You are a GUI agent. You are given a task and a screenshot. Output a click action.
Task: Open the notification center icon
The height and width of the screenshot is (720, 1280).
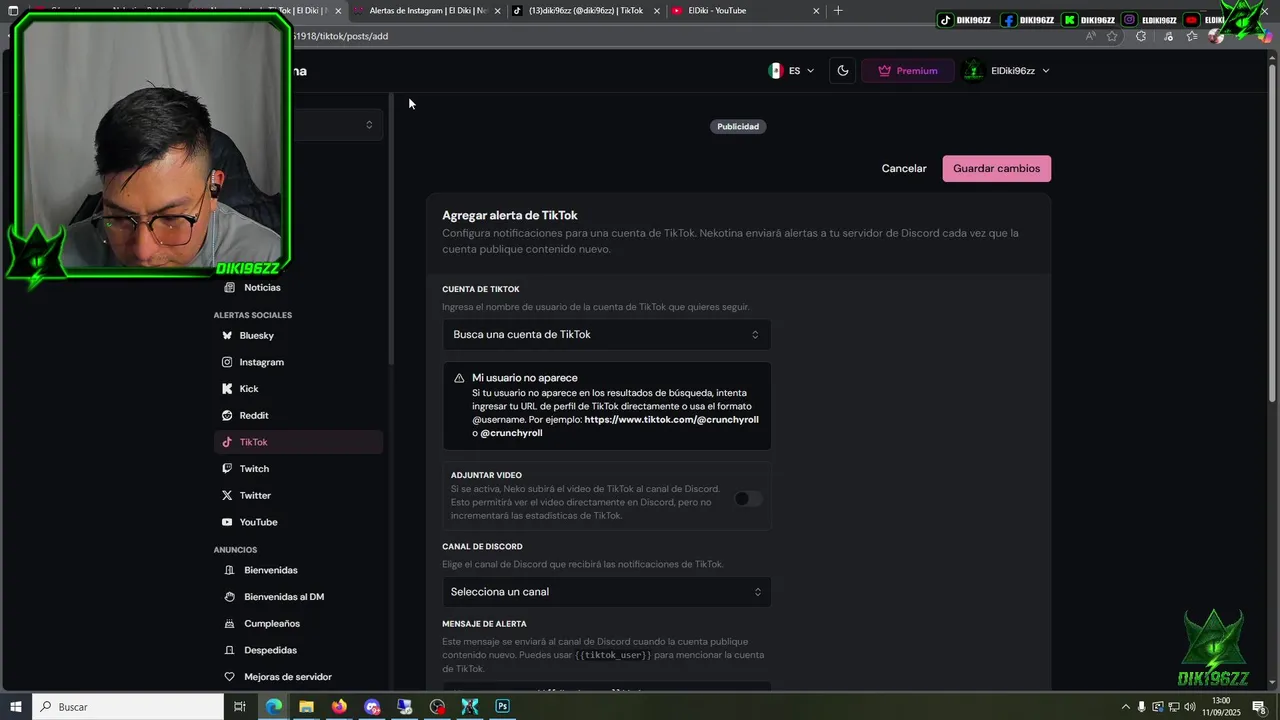pyautogui.click(x=1259, y=707)
